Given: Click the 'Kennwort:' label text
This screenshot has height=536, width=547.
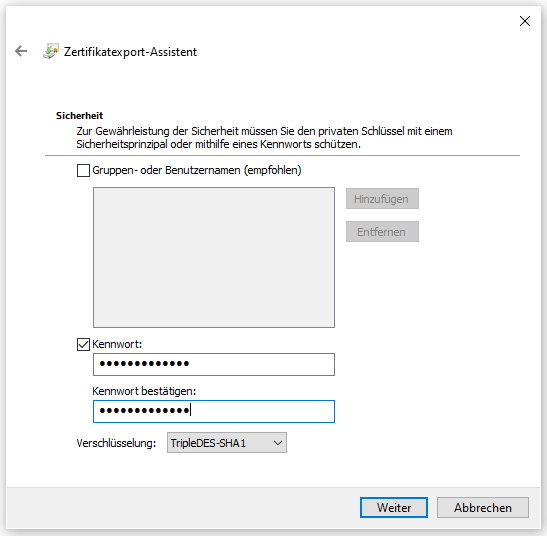Looking at the screenshot, I should coord(117,344).
